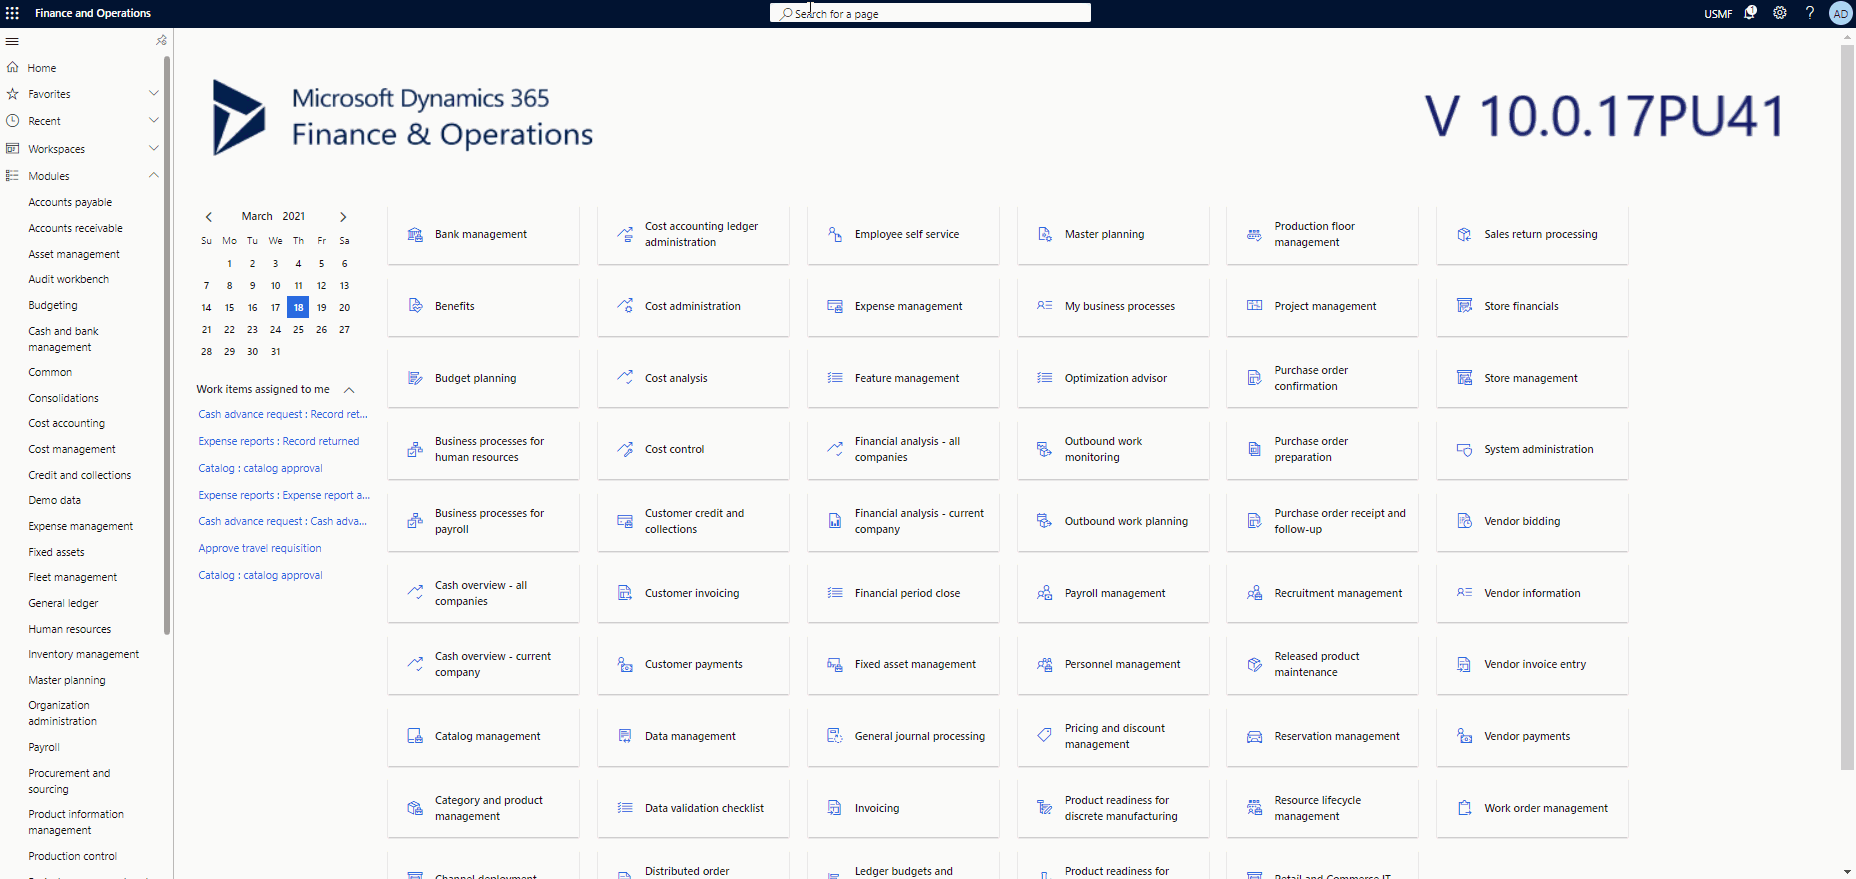Click the Payroll management tile icon
This screenshot has width=1856, height=879.
click(x=1045, y=593)
